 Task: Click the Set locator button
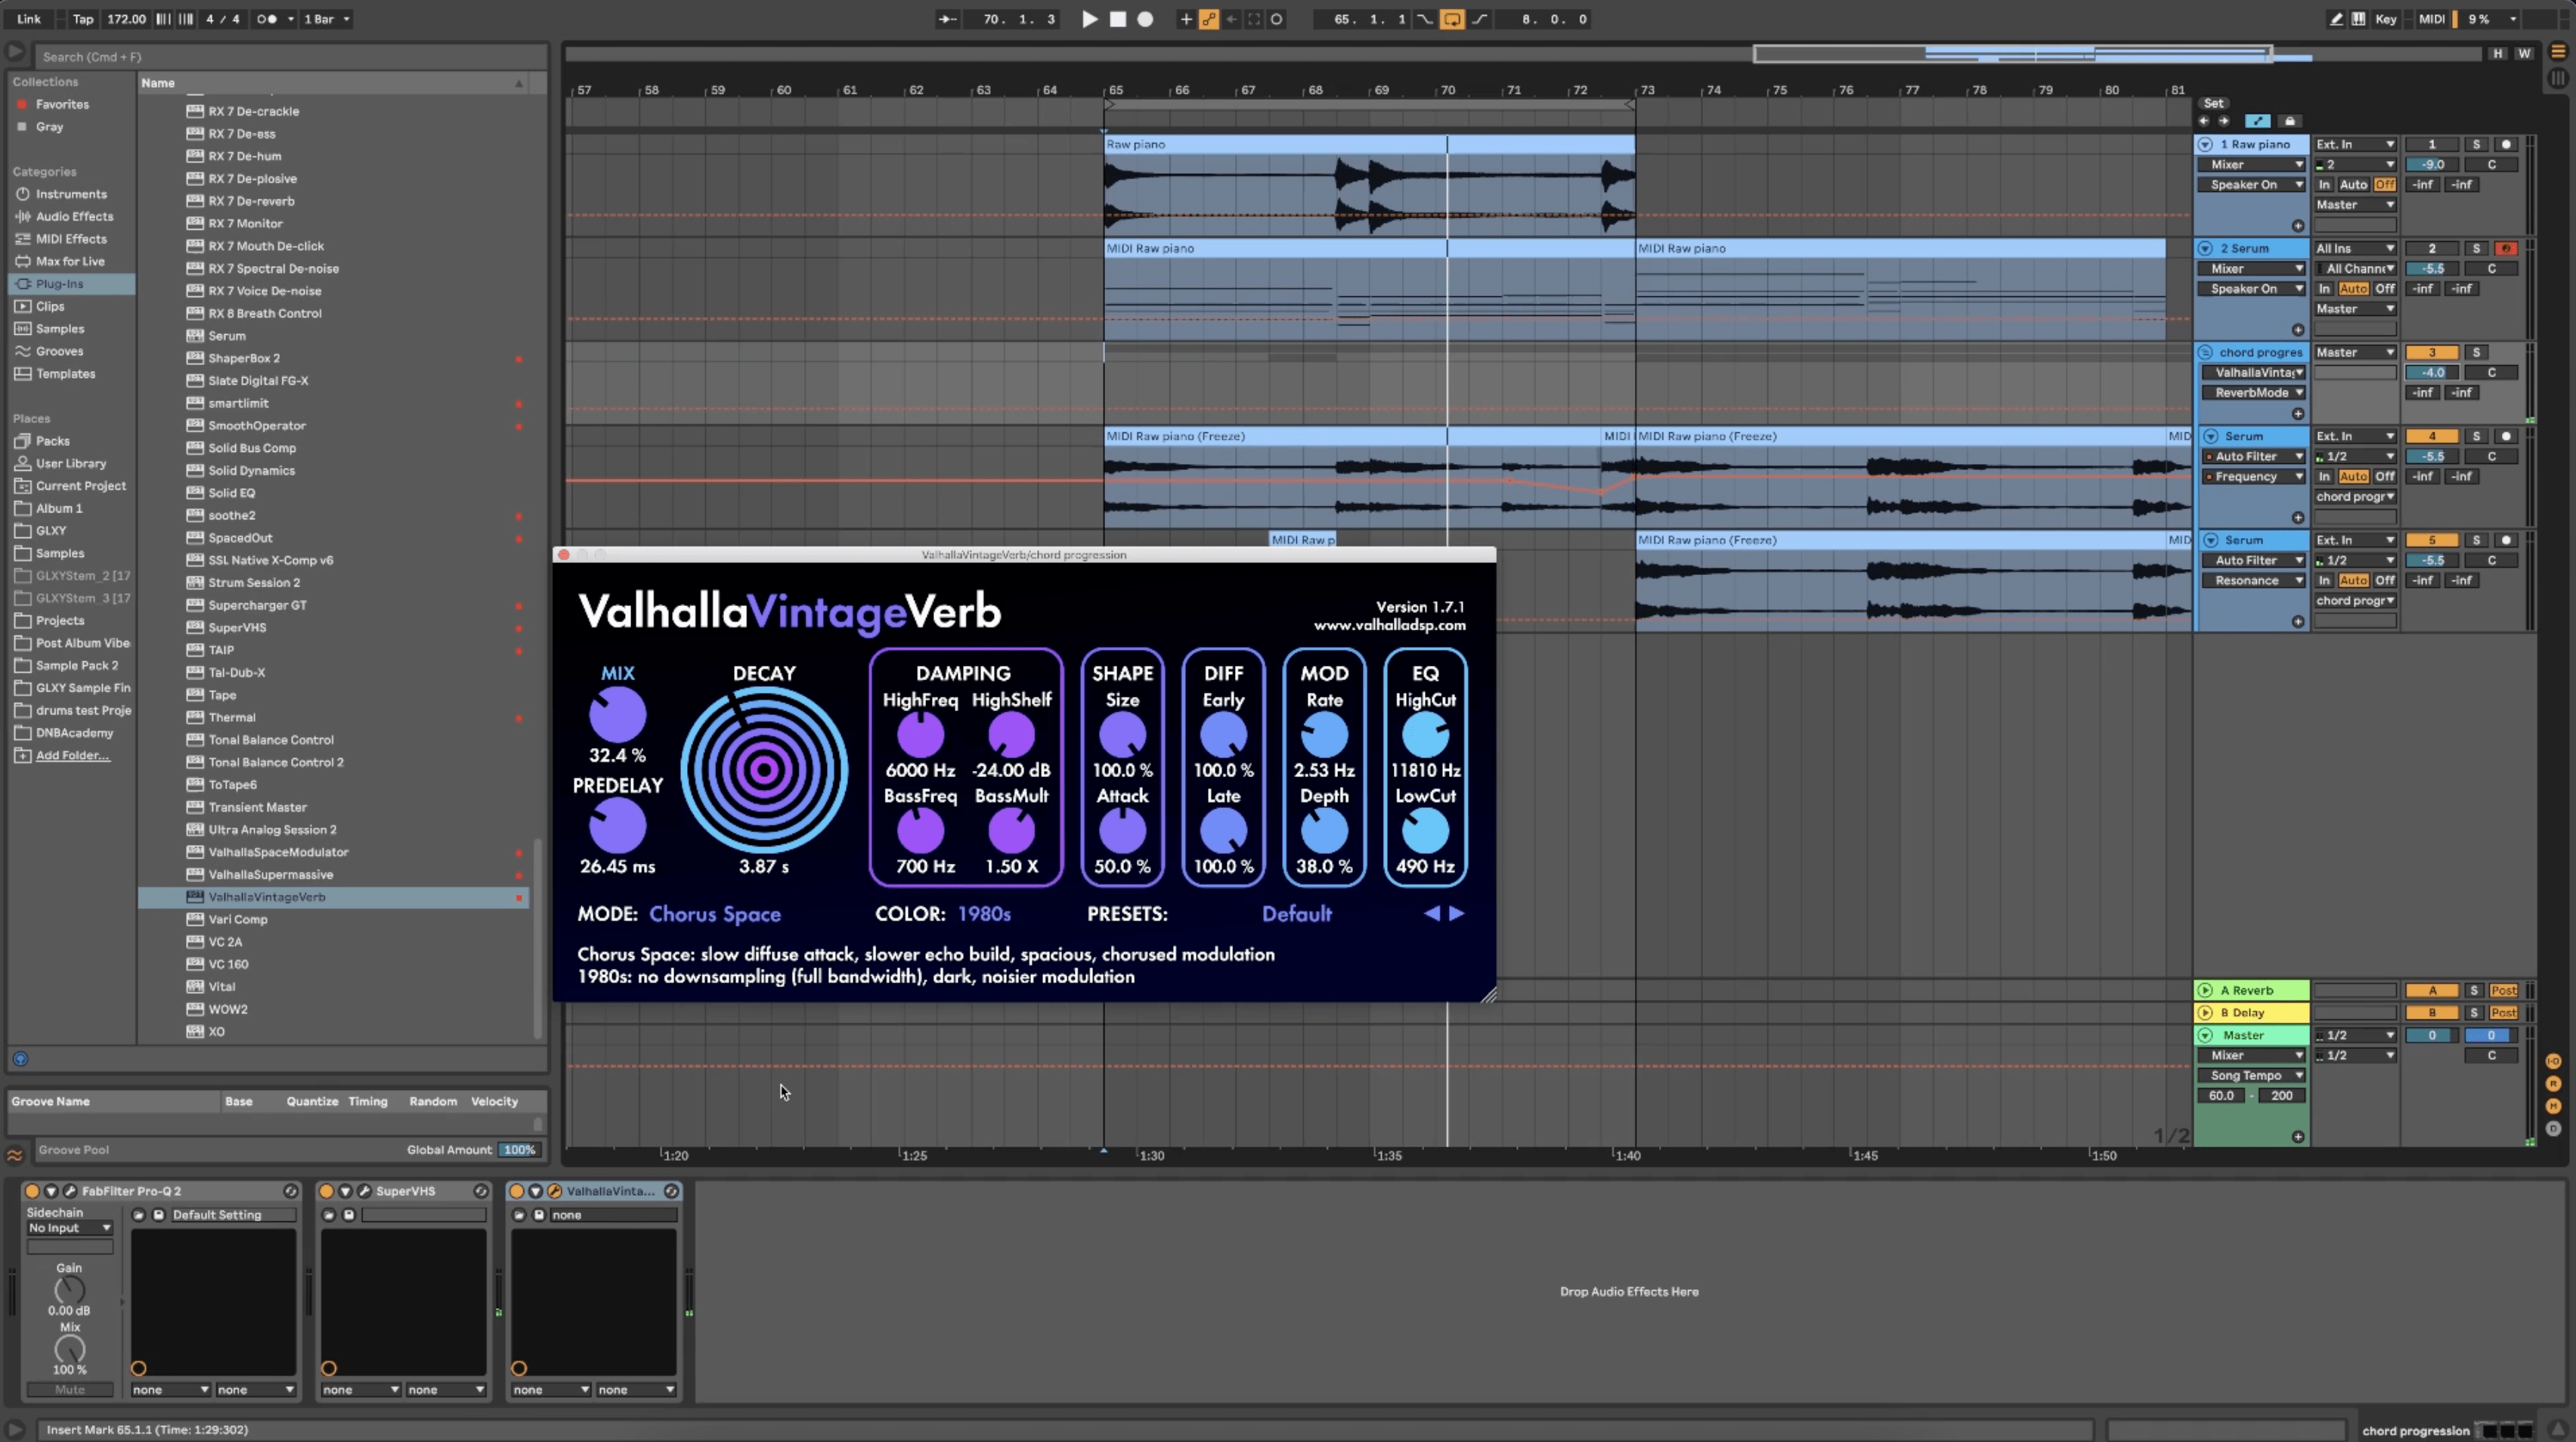[2214, 103]
